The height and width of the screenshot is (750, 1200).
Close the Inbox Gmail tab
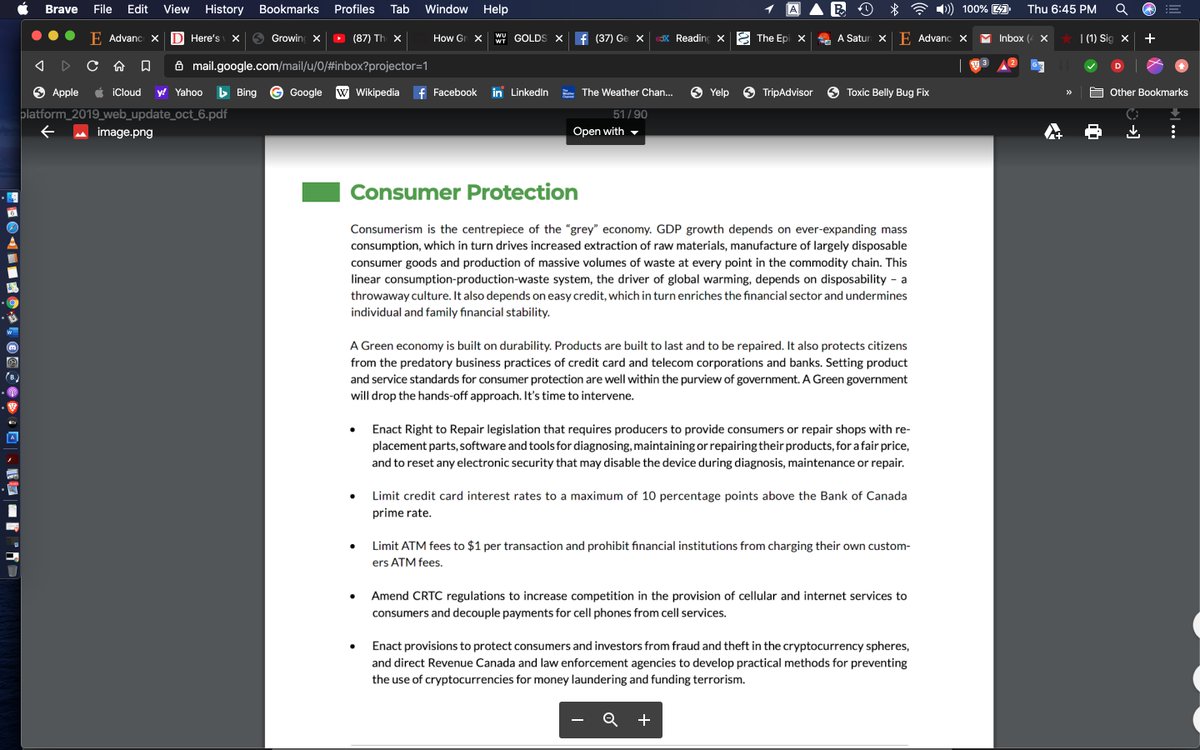[1045, 38]
